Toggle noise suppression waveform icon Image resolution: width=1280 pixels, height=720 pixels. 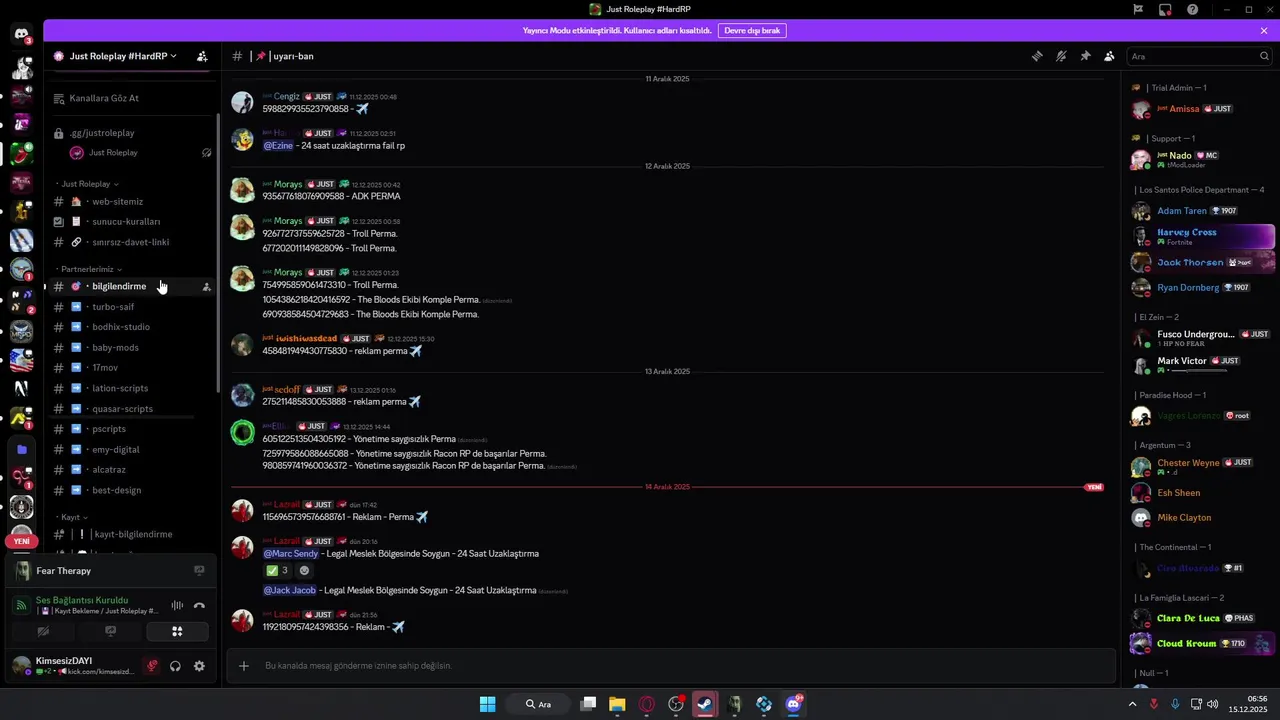click(177, 605)
